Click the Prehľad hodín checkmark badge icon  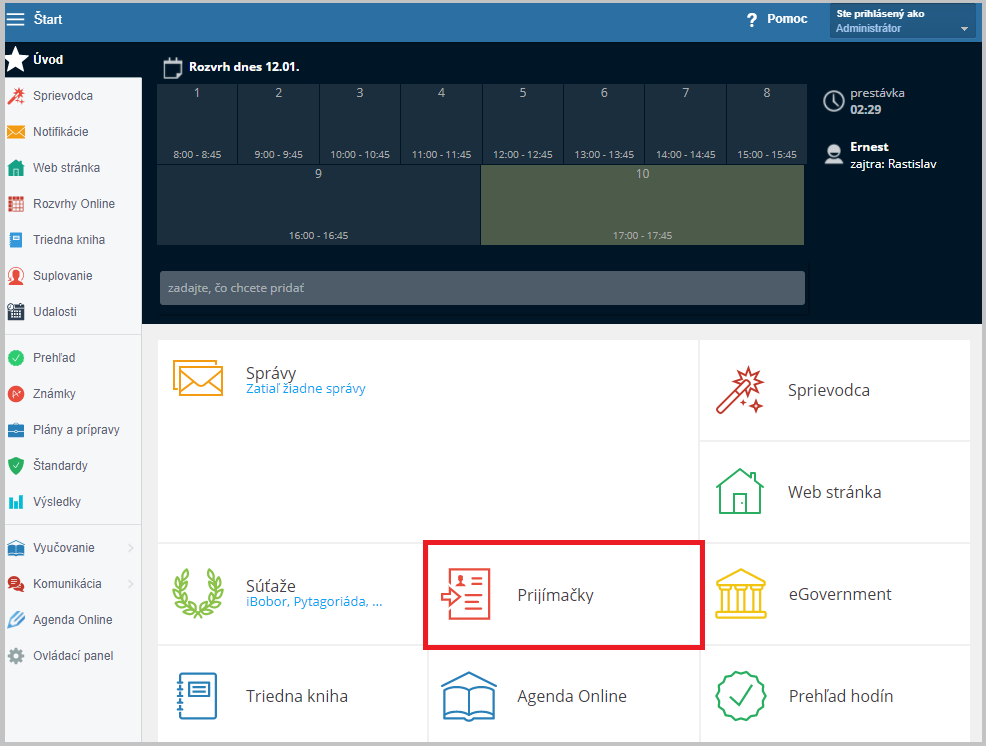[x=741, y=696]
